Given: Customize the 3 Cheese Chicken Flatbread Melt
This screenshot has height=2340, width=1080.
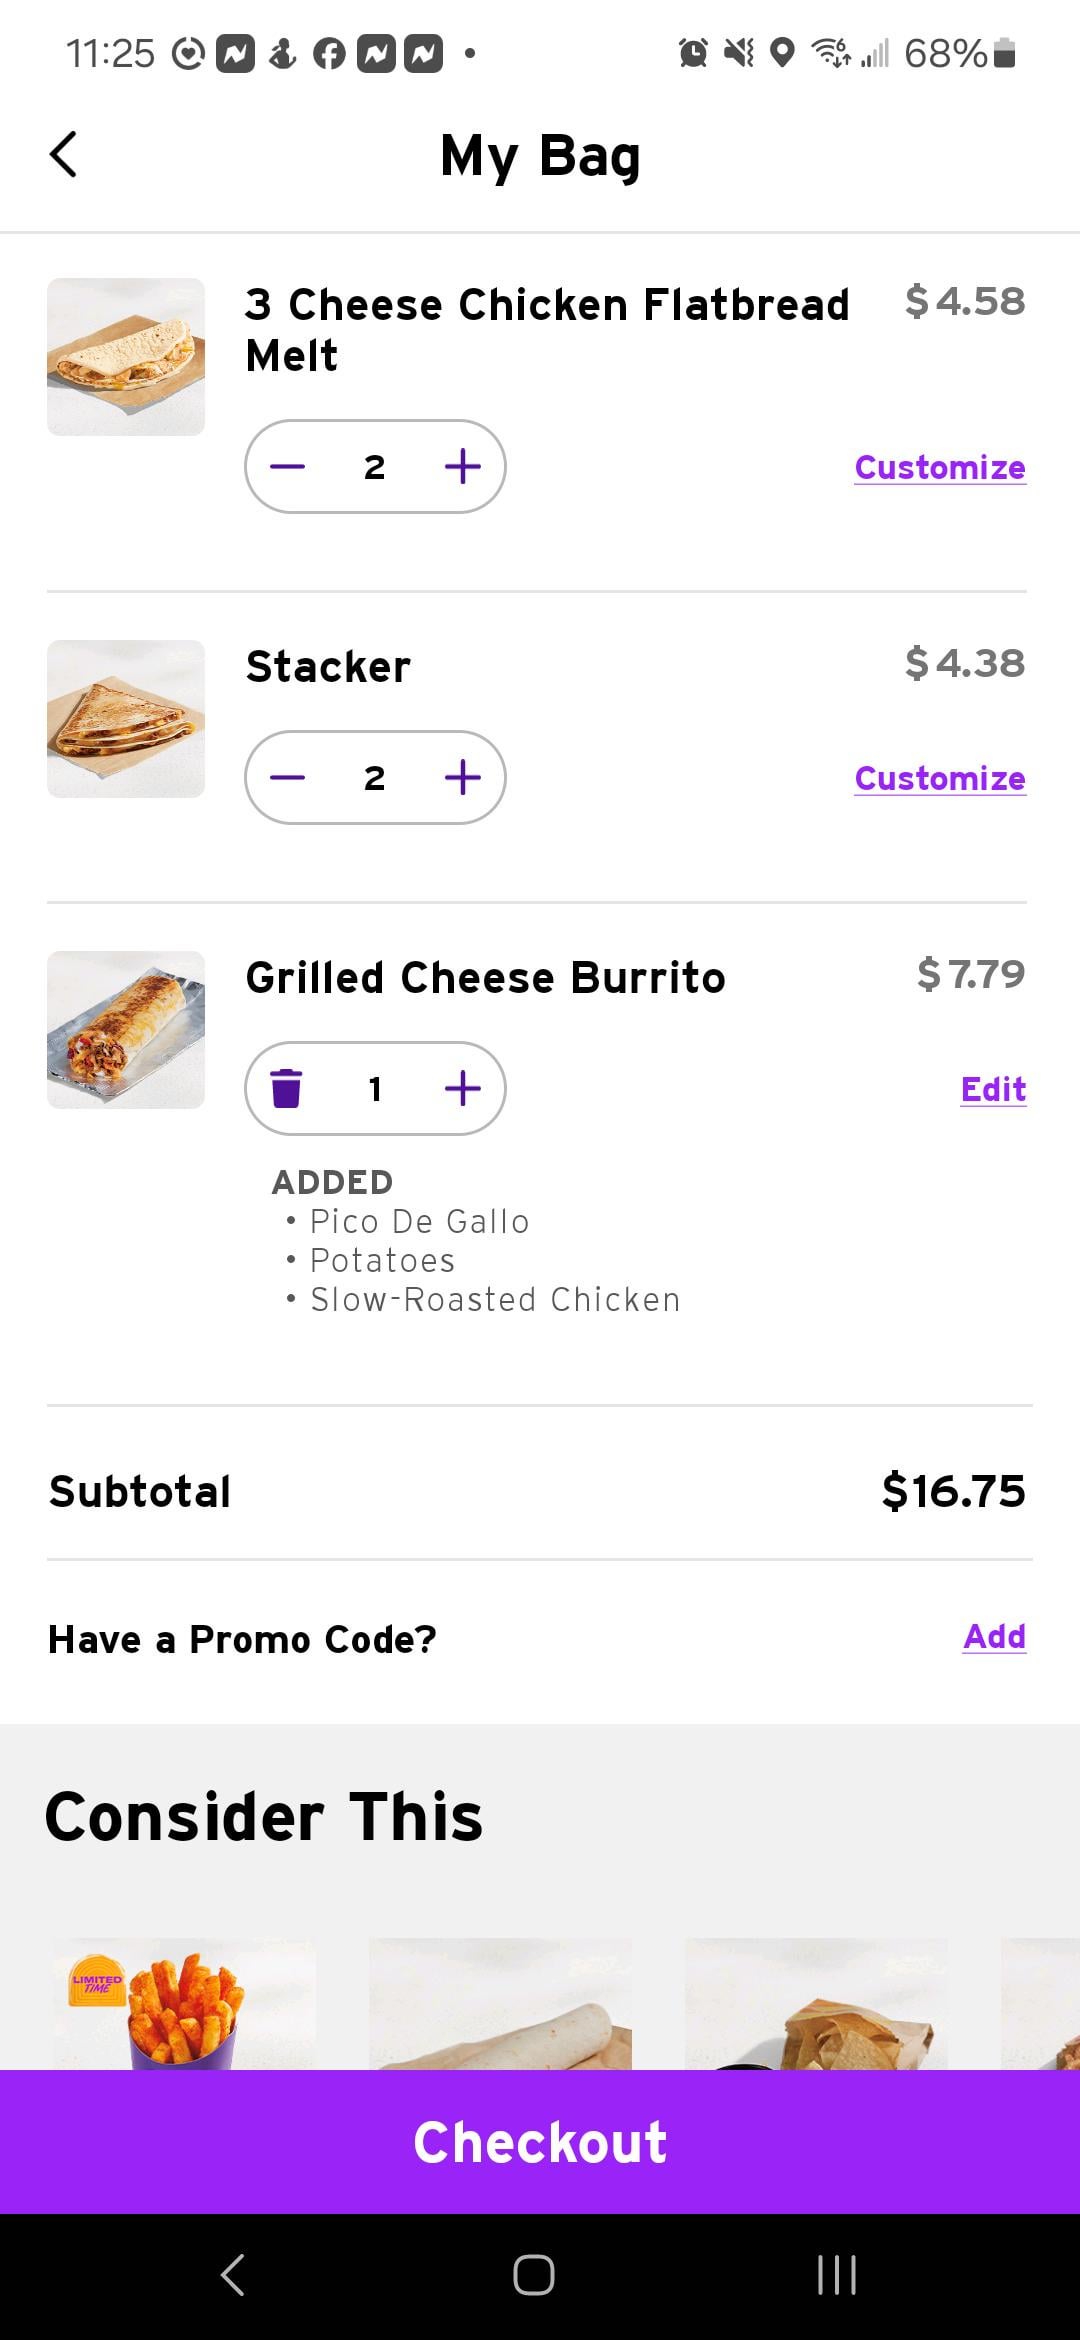Looking at the screenshot, I should (x=939, y=467).
